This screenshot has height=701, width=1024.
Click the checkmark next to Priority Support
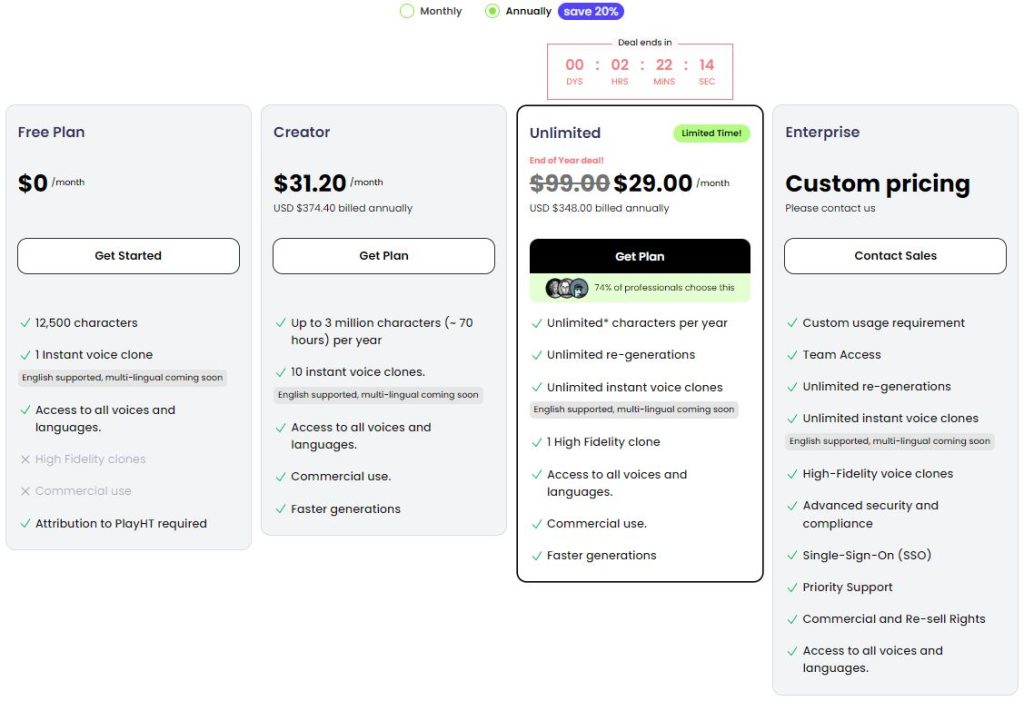point(791,587)
